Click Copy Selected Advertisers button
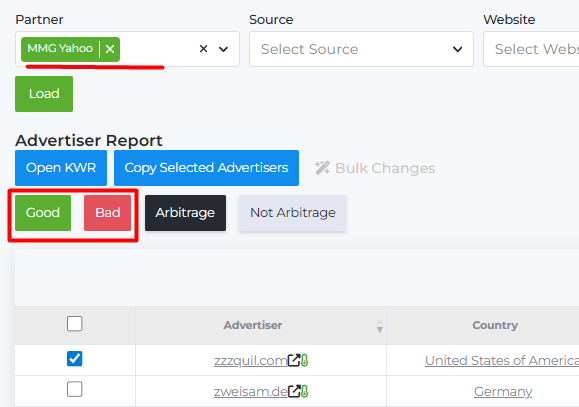Screen dimensions: 579x407 206,168
